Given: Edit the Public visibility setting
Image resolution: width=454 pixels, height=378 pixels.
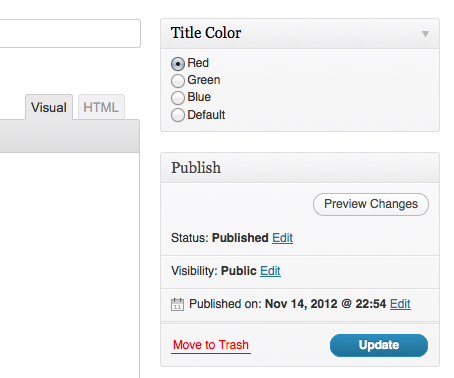Looking at the screenshot, I should 270,271.
